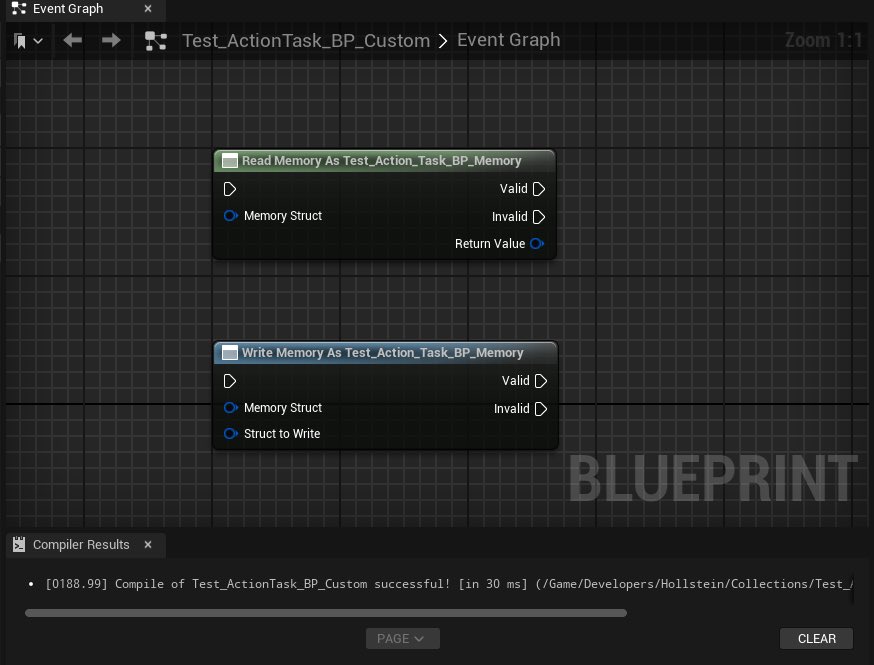The width and height of the screenshot is (874, 665).
Task: Clear the compiler results with CLEAR
Action: pos(817,639)
